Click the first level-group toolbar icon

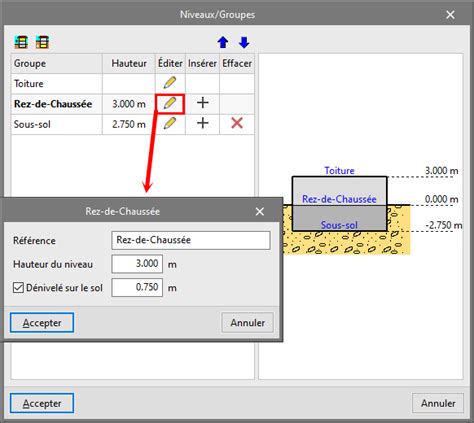point(21,42)
